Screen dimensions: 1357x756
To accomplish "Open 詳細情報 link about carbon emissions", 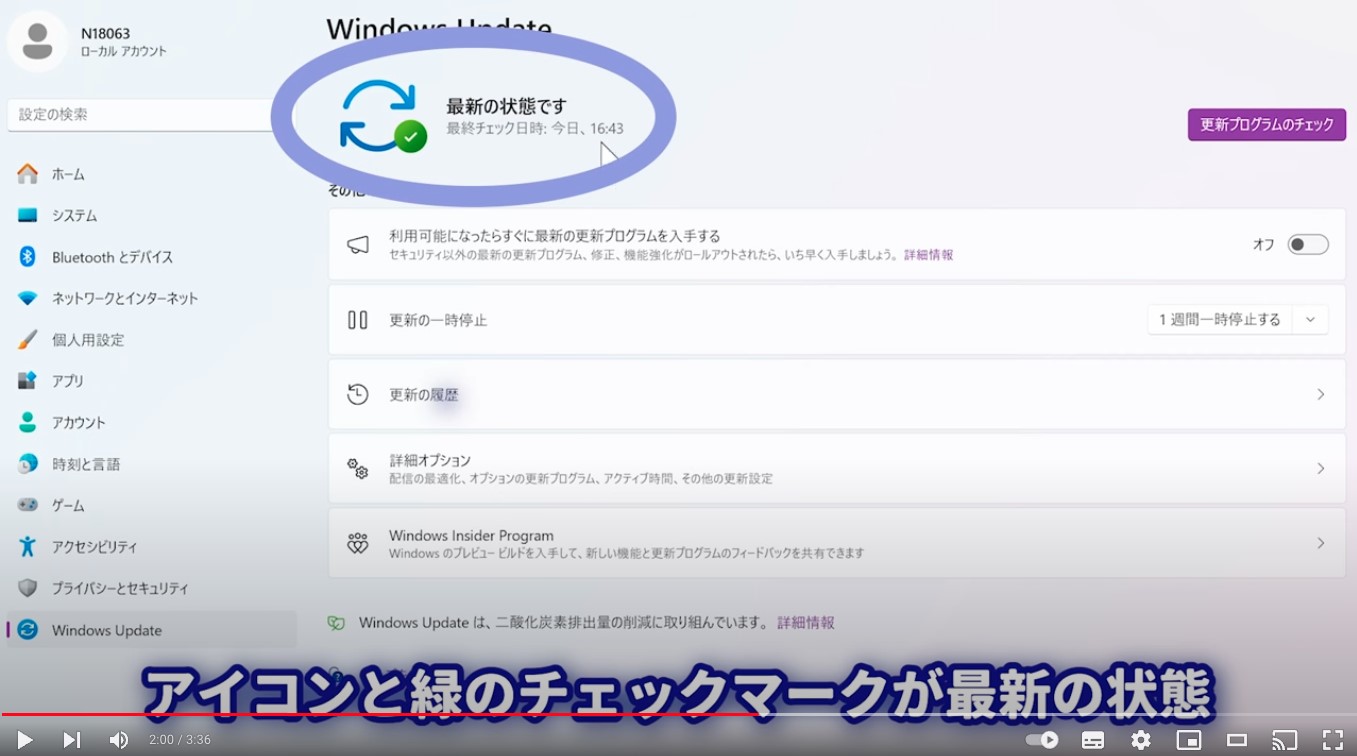I will tap(806, 623).
